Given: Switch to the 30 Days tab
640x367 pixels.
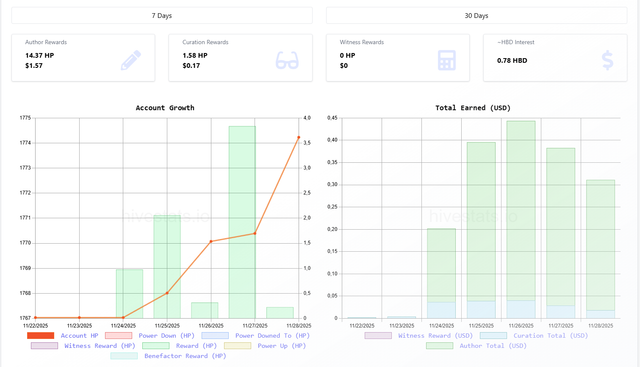Looking at the screenshot, I should tap(476, 16).
